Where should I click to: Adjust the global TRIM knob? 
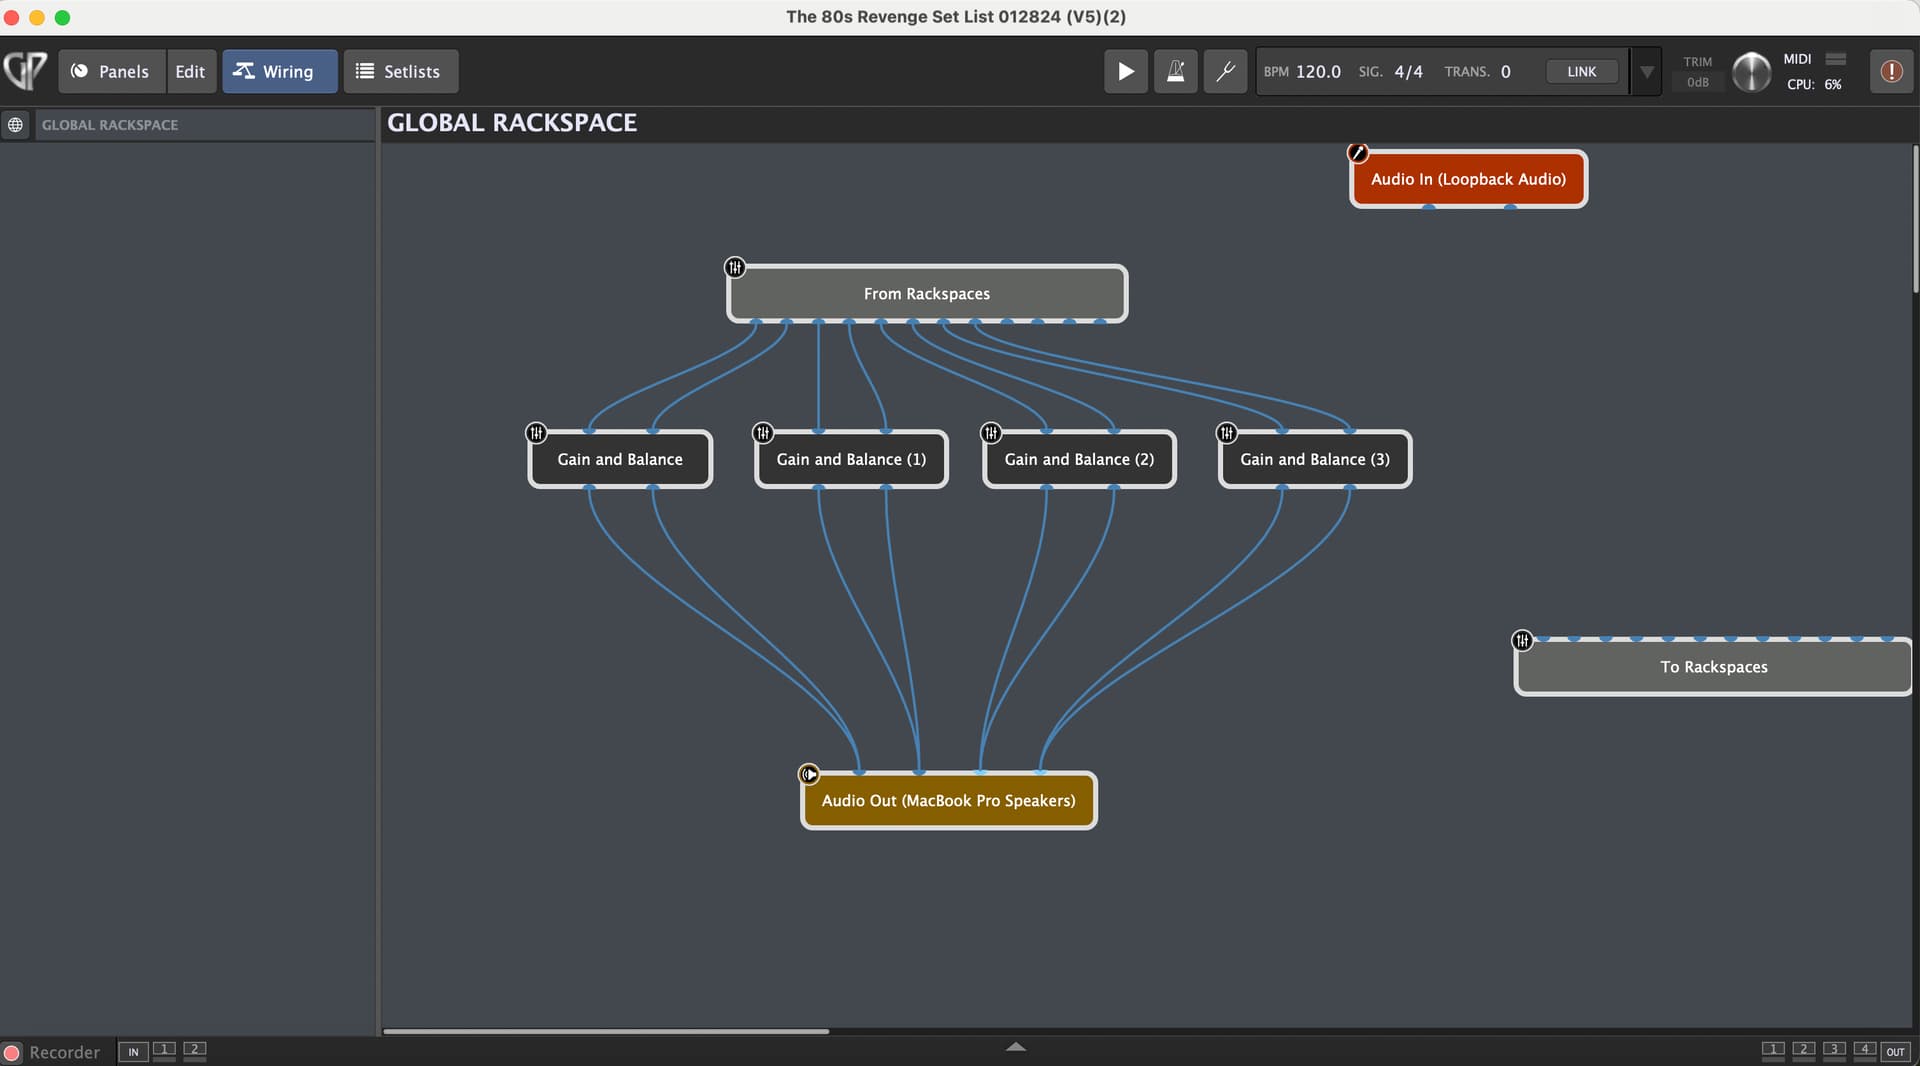pos(1751,71)
